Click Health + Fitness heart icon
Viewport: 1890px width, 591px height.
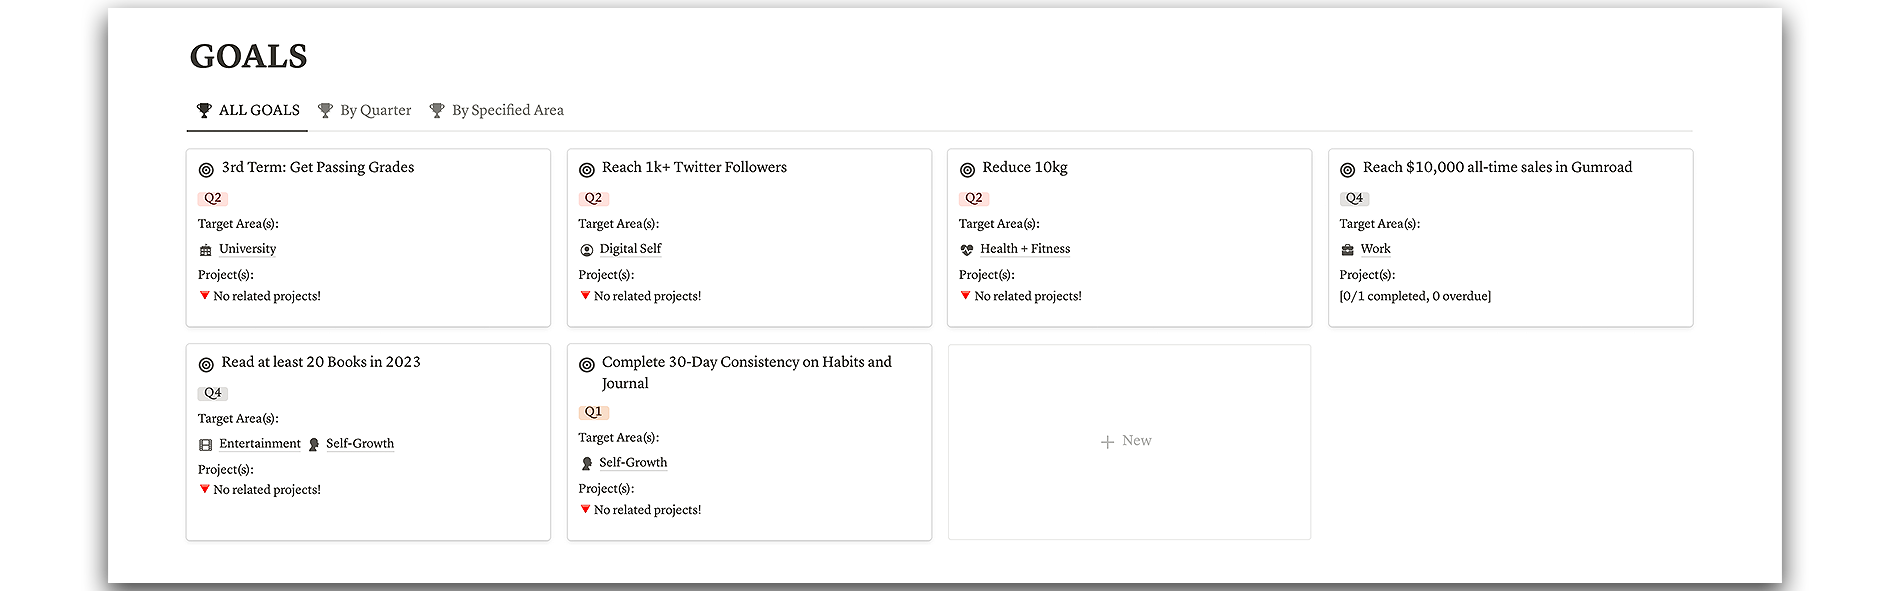coord(967,250)
